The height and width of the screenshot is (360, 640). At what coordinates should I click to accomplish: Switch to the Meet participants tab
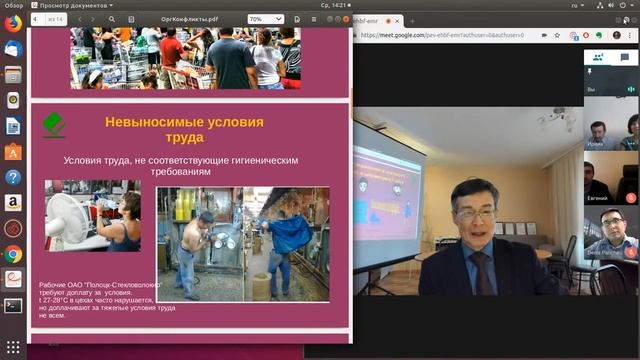click(x=598, y=57)
